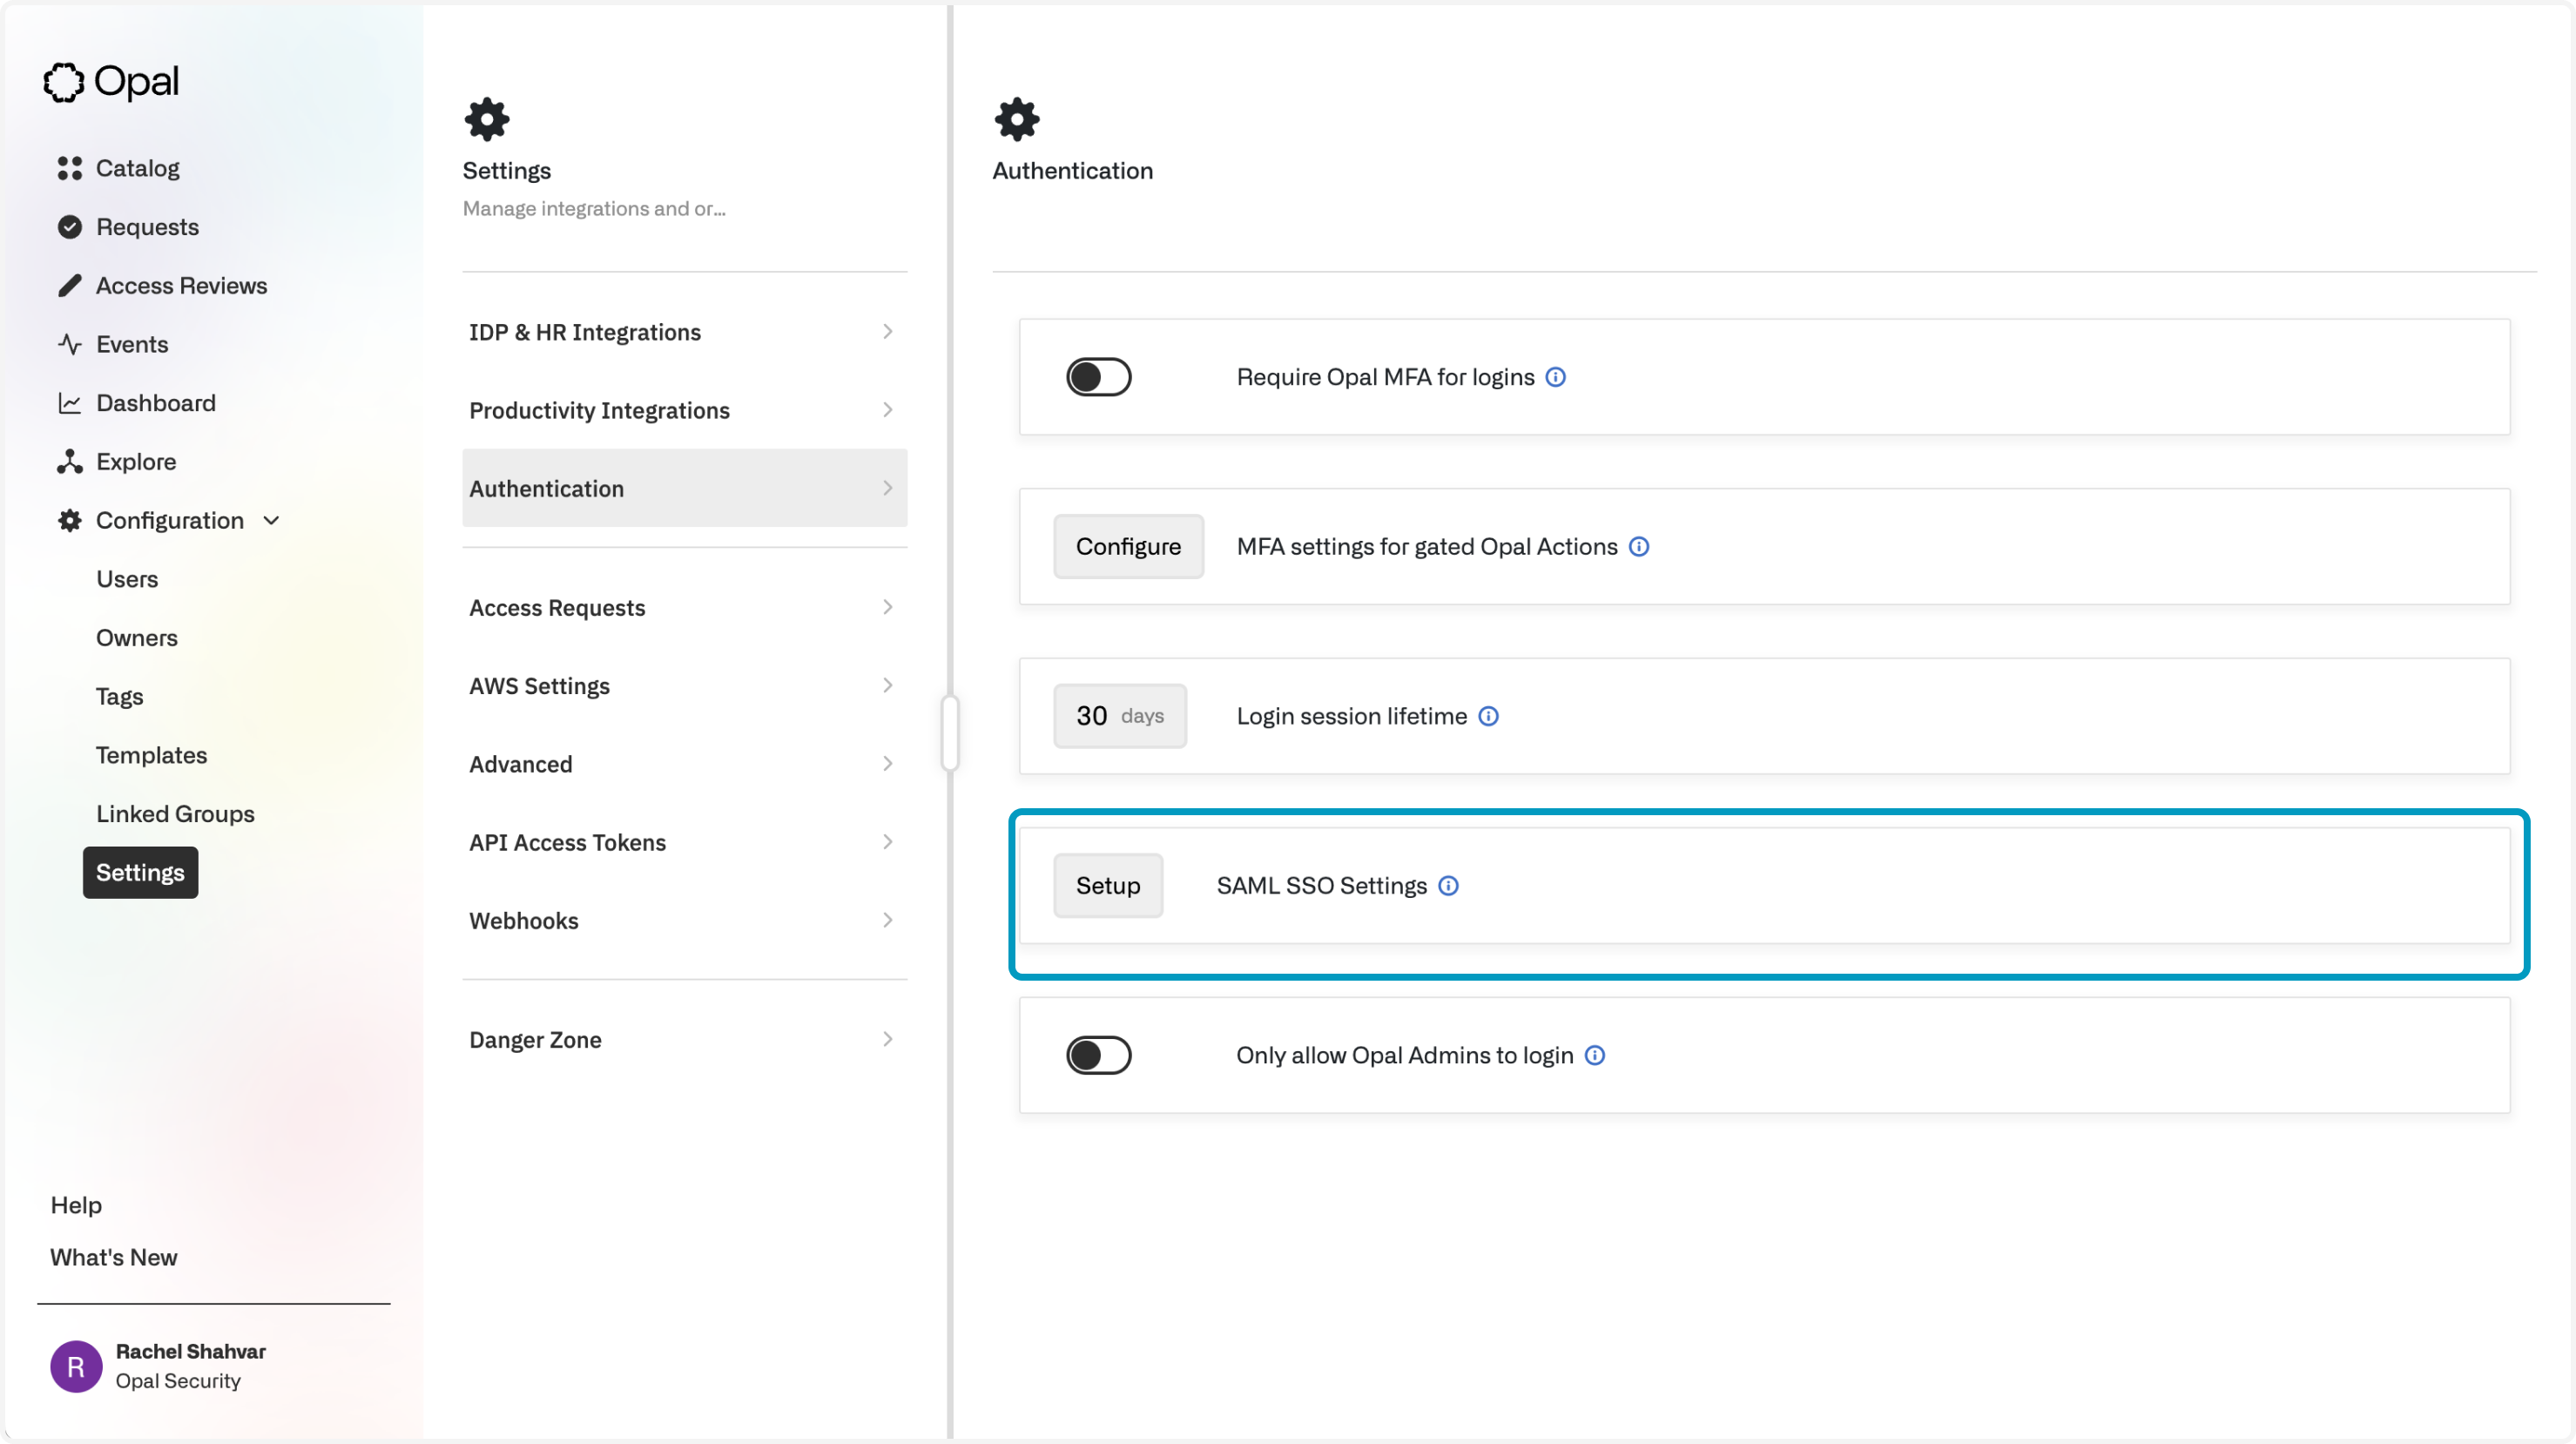Click Rachel Shahvar's purple avatar
The height and width of the screenshot is (1444, 2576).
(x=76, y=1367)
